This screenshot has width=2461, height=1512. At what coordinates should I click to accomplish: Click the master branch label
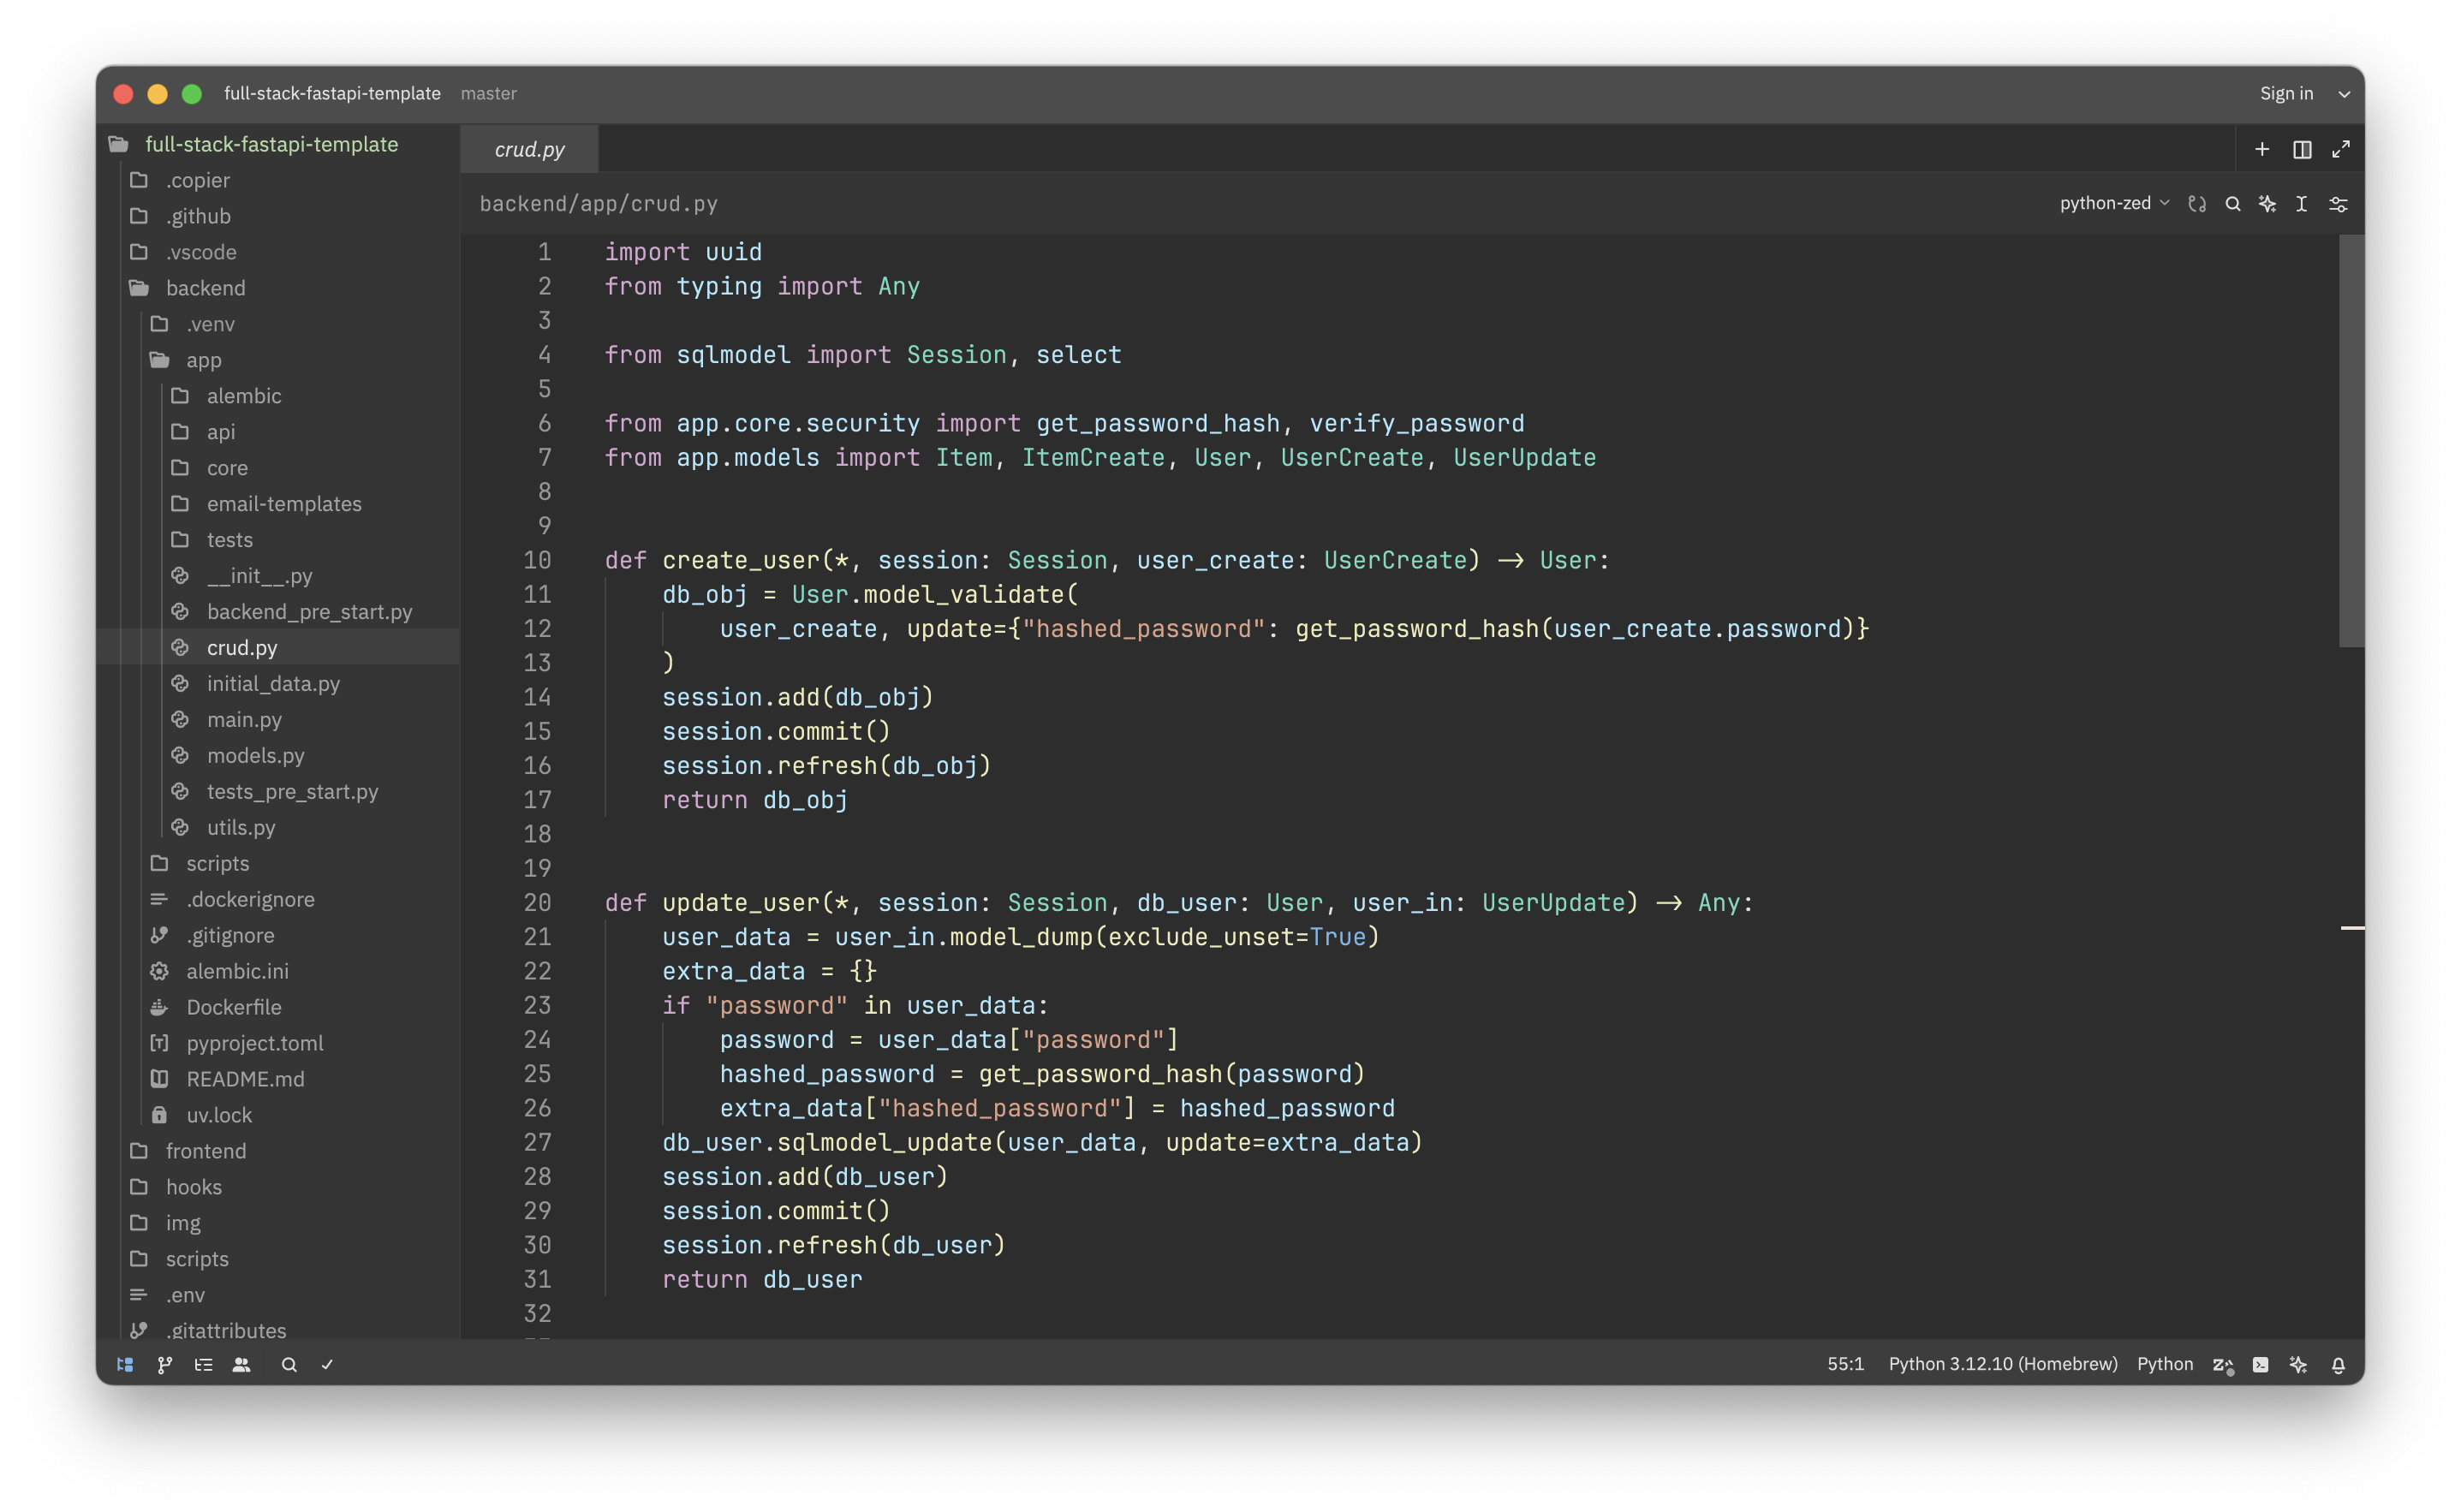click(488, 93)
